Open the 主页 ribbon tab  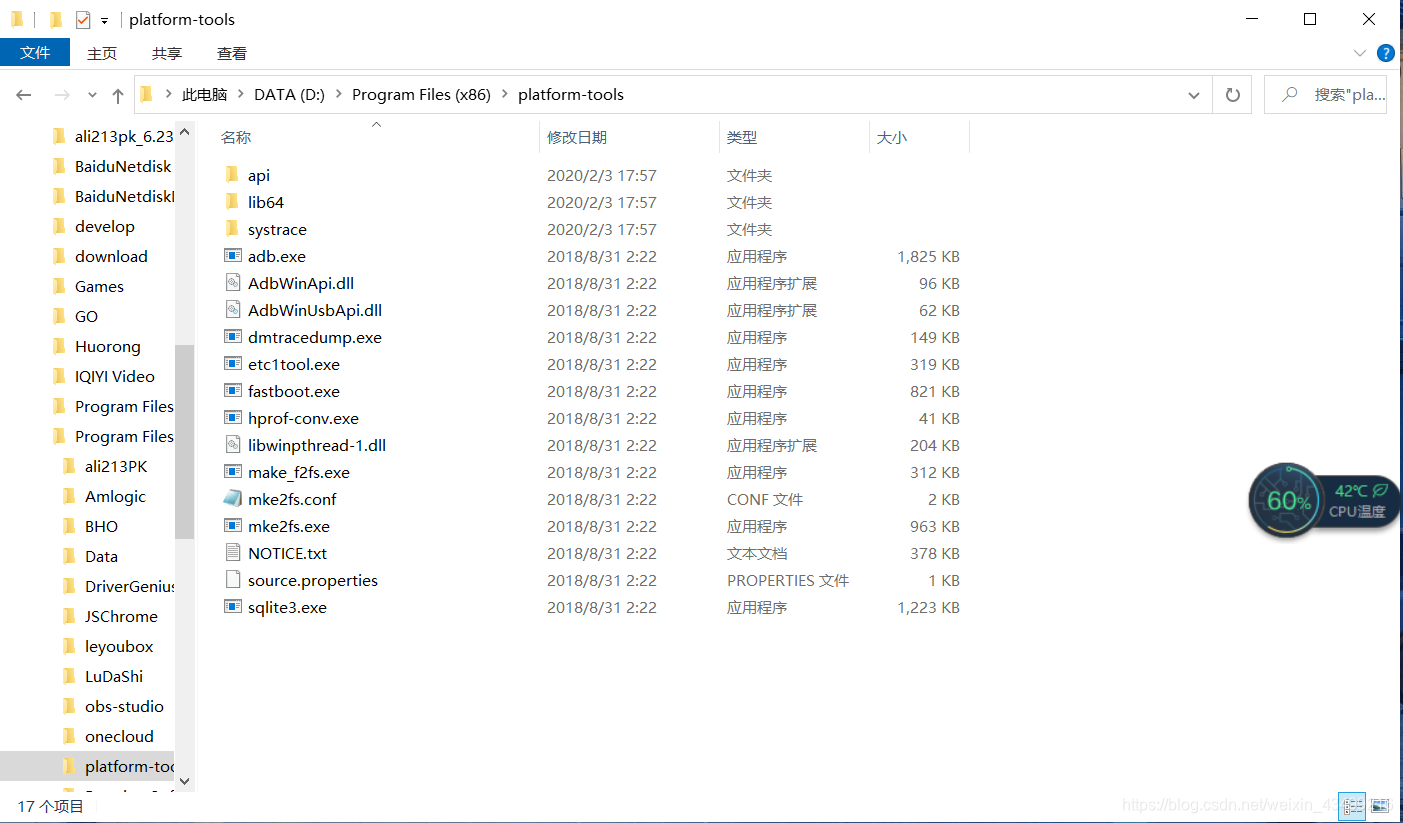coord(102,53)
